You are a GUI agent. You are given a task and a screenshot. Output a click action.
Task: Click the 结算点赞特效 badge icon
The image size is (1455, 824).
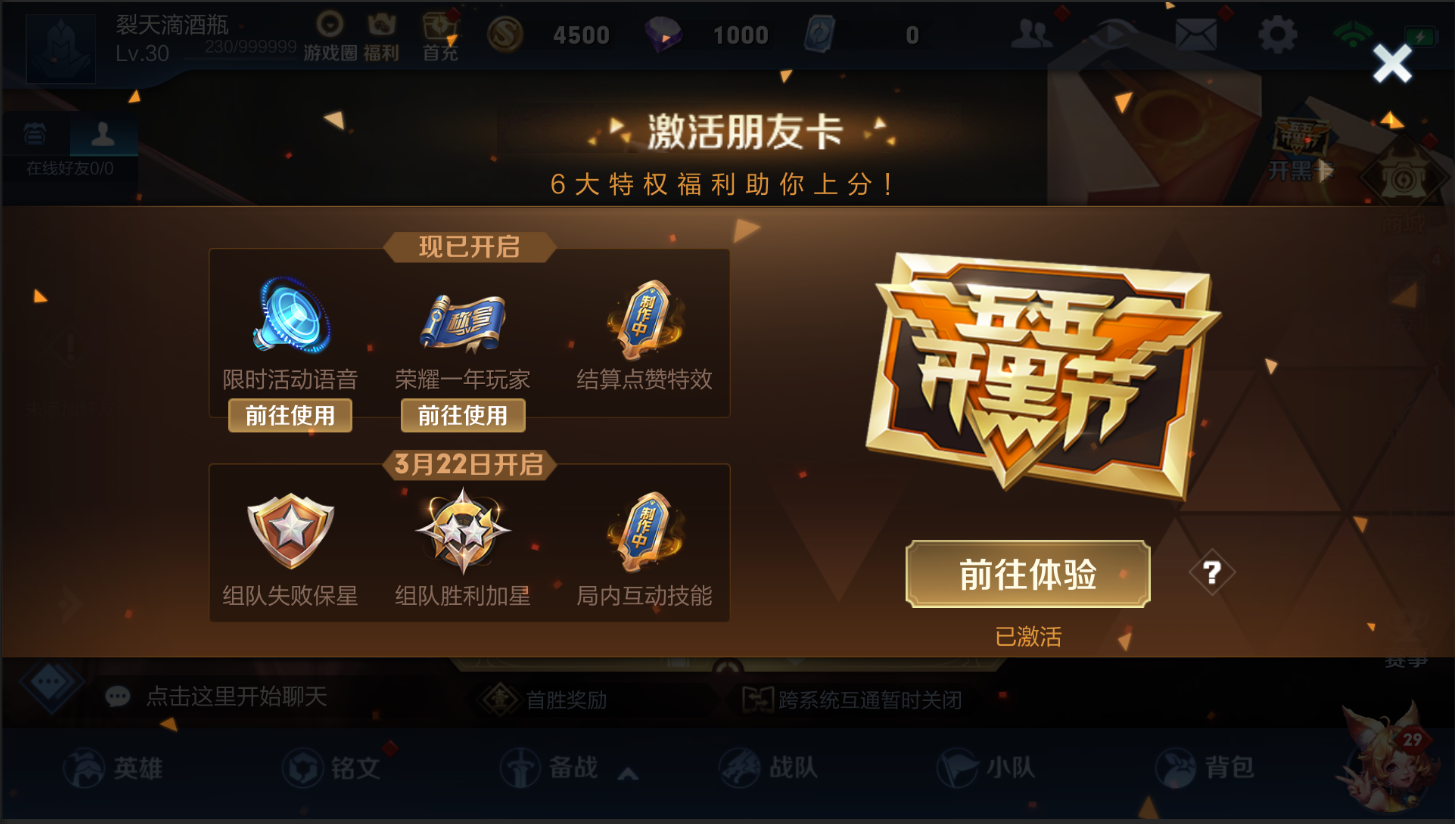644,320
